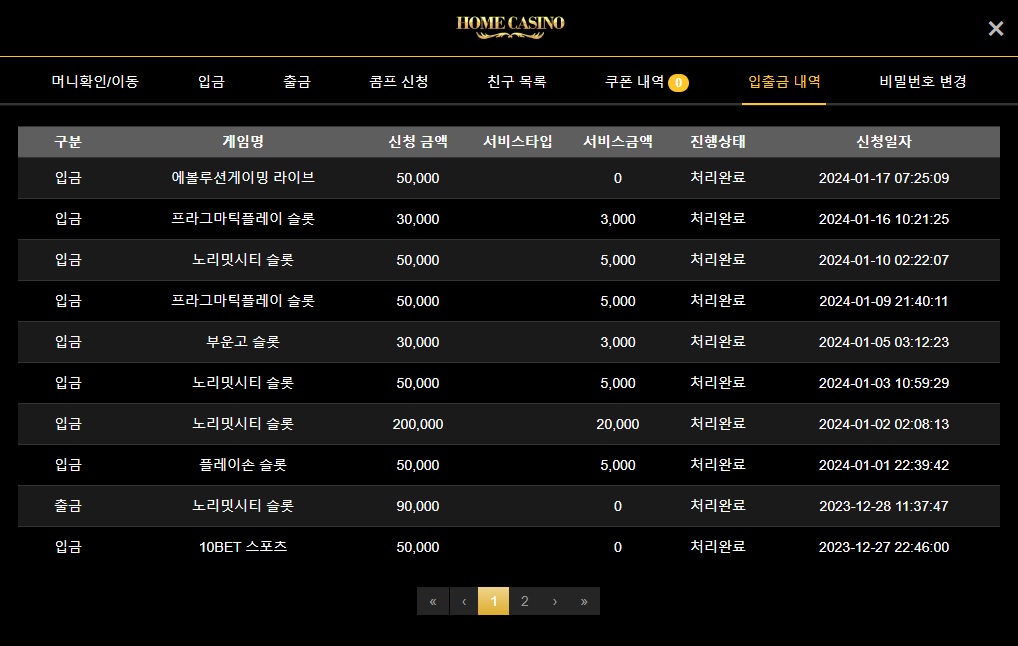Switch to the 입금 tab
1018x646 pixels.
click(x=211, y=81)
